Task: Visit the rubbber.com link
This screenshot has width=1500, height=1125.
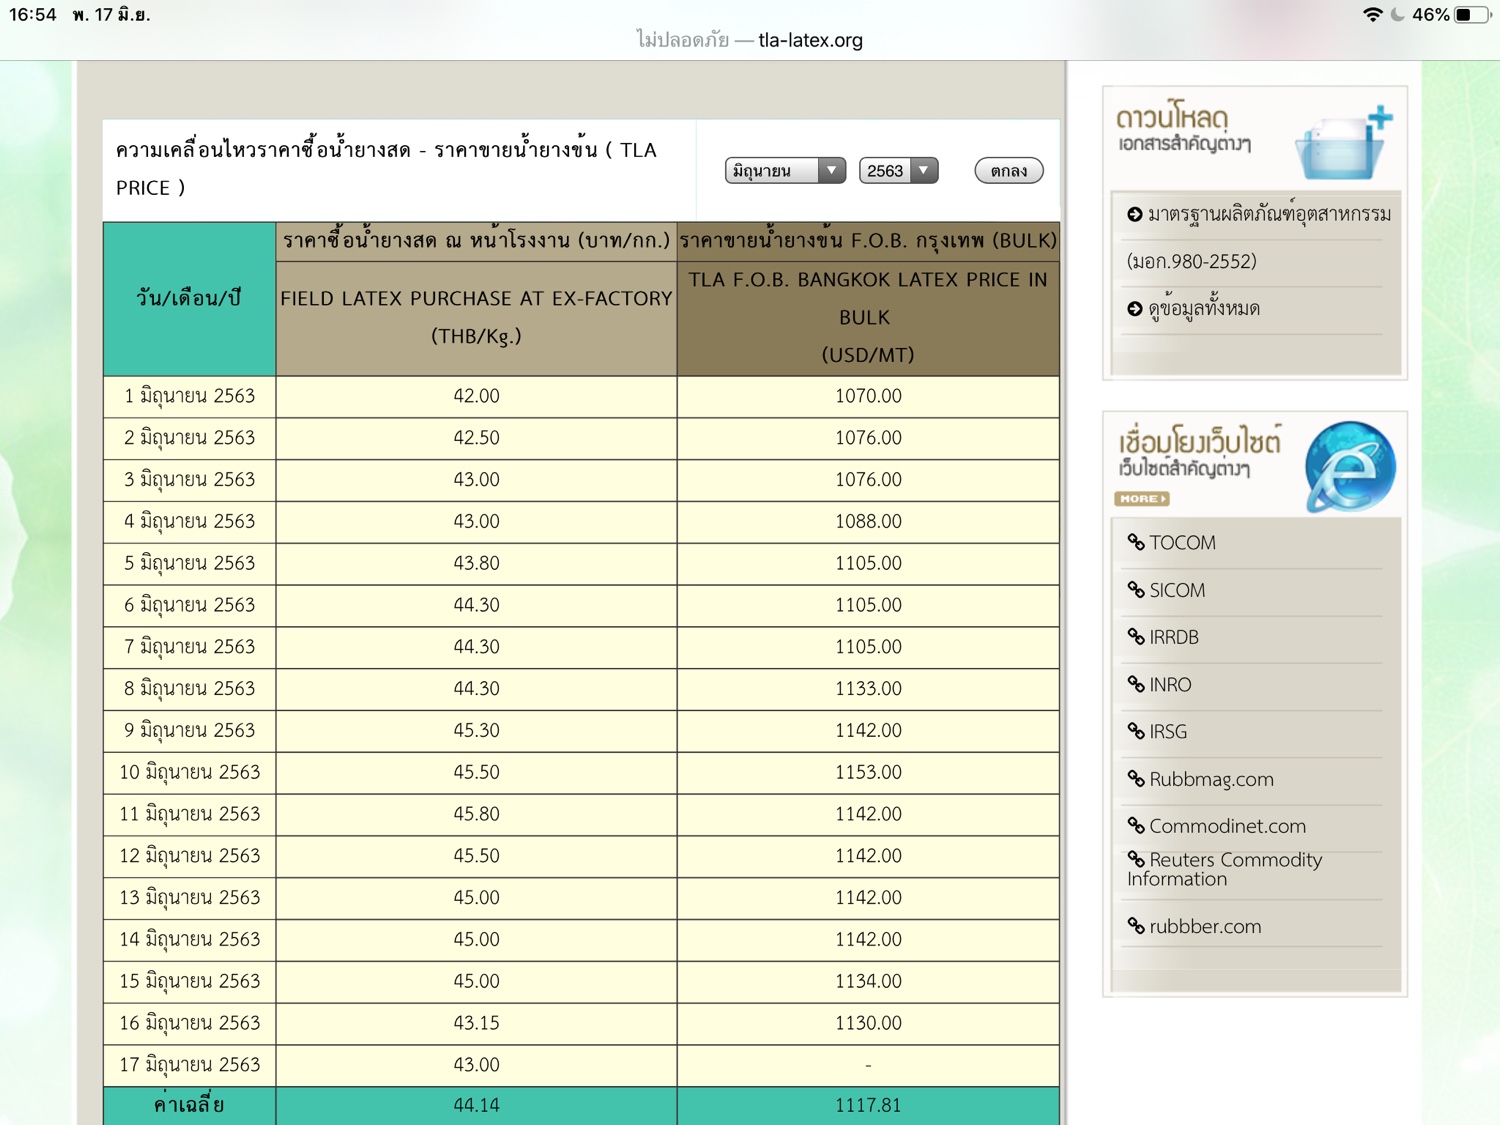Action: coord(1205,926)
